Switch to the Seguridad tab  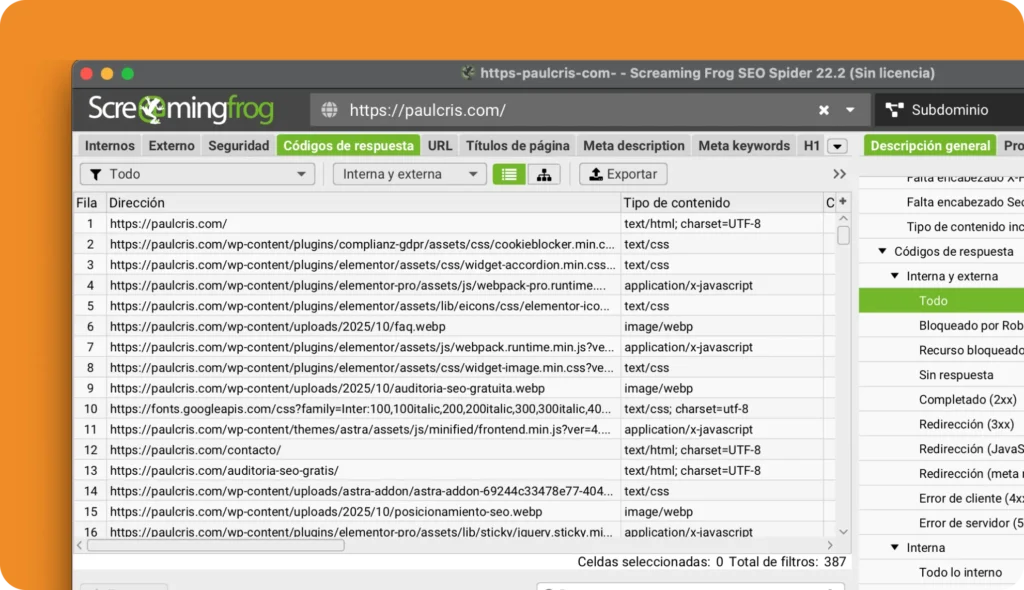[238, 146]
